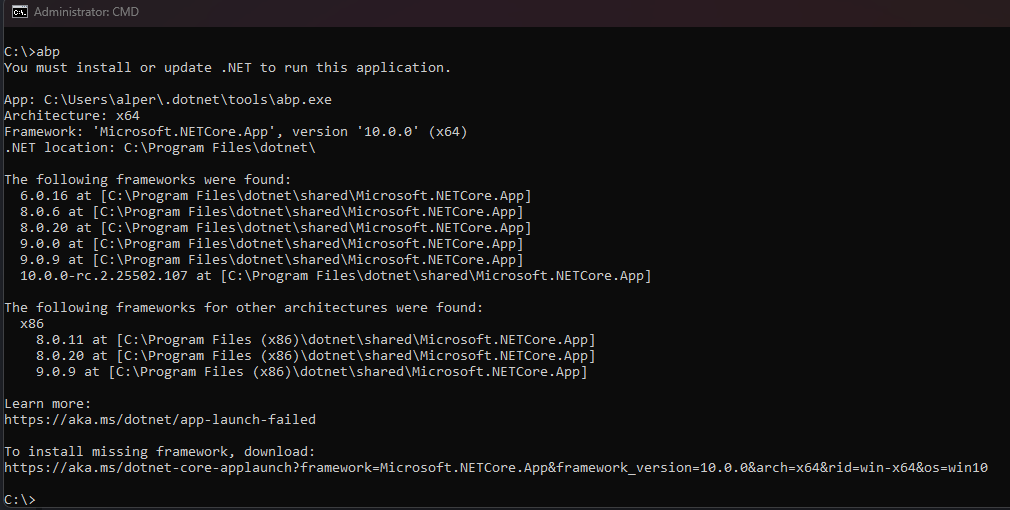Viewport: 1010px width, 510px height.
Task: Click the "Architecture: x64" line
Action: 72,116
